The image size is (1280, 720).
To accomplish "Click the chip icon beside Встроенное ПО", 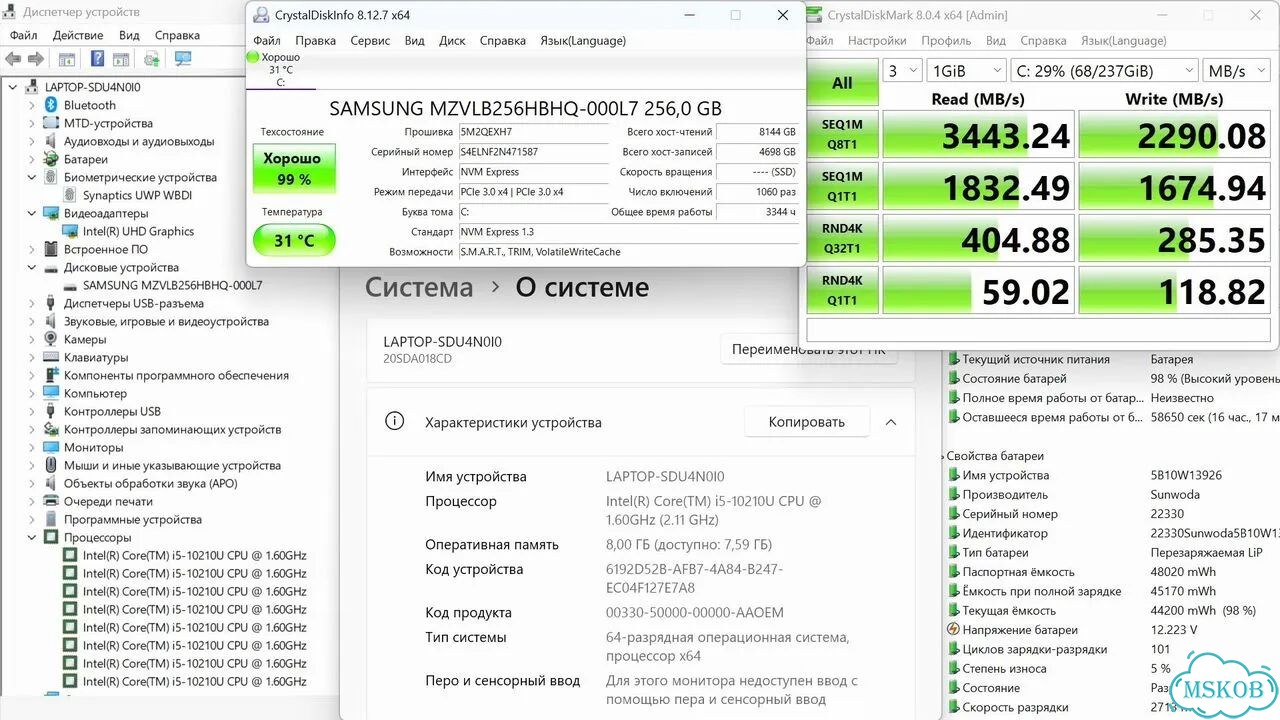I will tap(51, 249).
